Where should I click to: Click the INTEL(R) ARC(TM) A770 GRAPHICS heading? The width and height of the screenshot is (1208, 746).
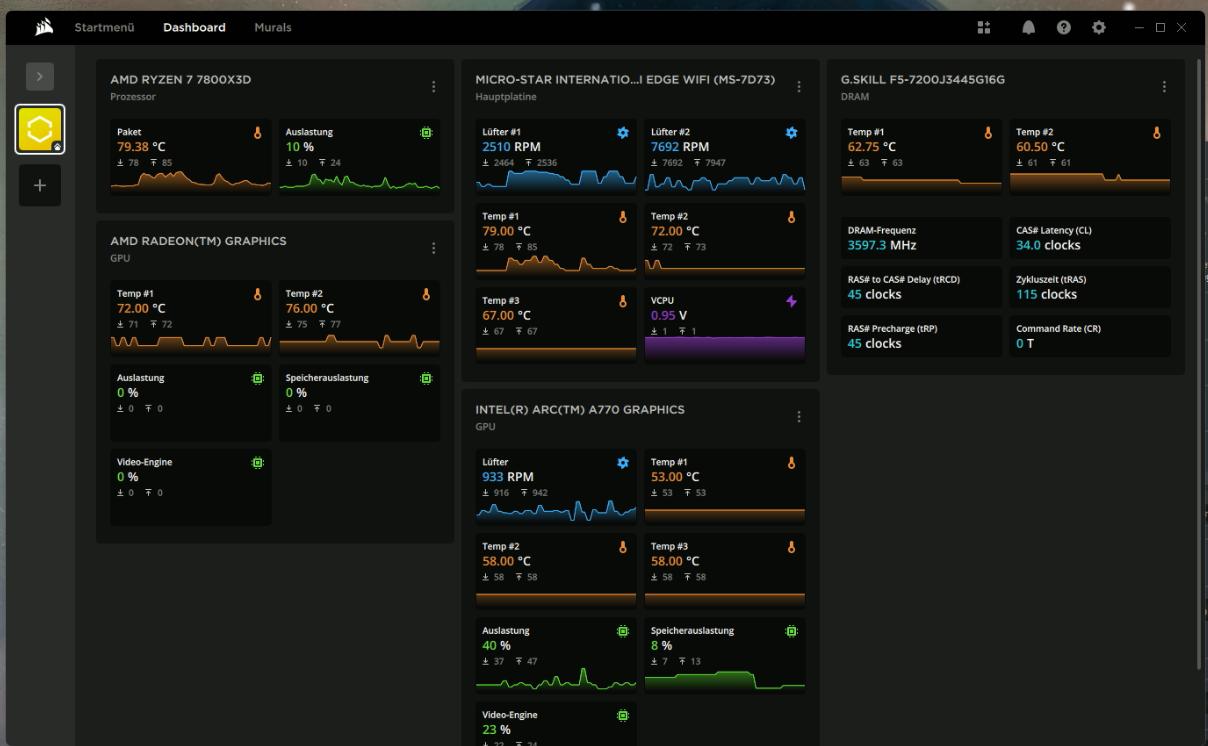click(x=580, y=410)
